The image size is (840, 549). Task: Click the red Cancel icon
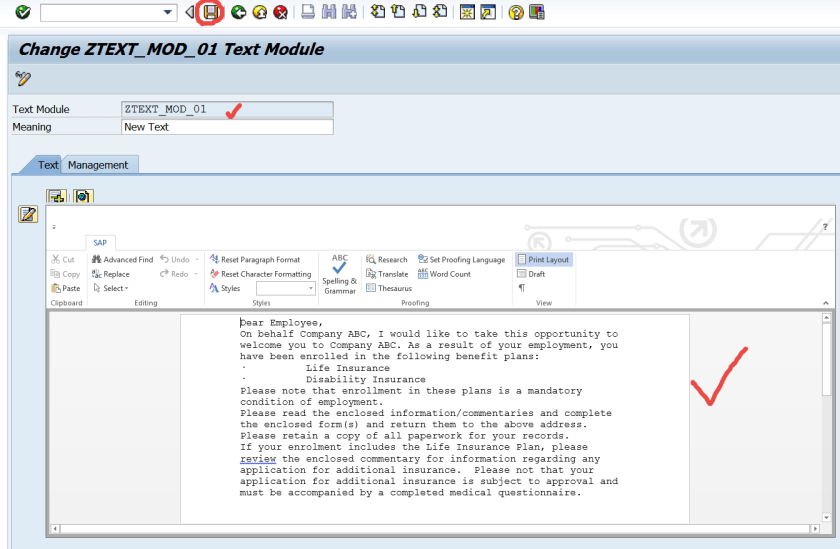click(x=280, y=12)
